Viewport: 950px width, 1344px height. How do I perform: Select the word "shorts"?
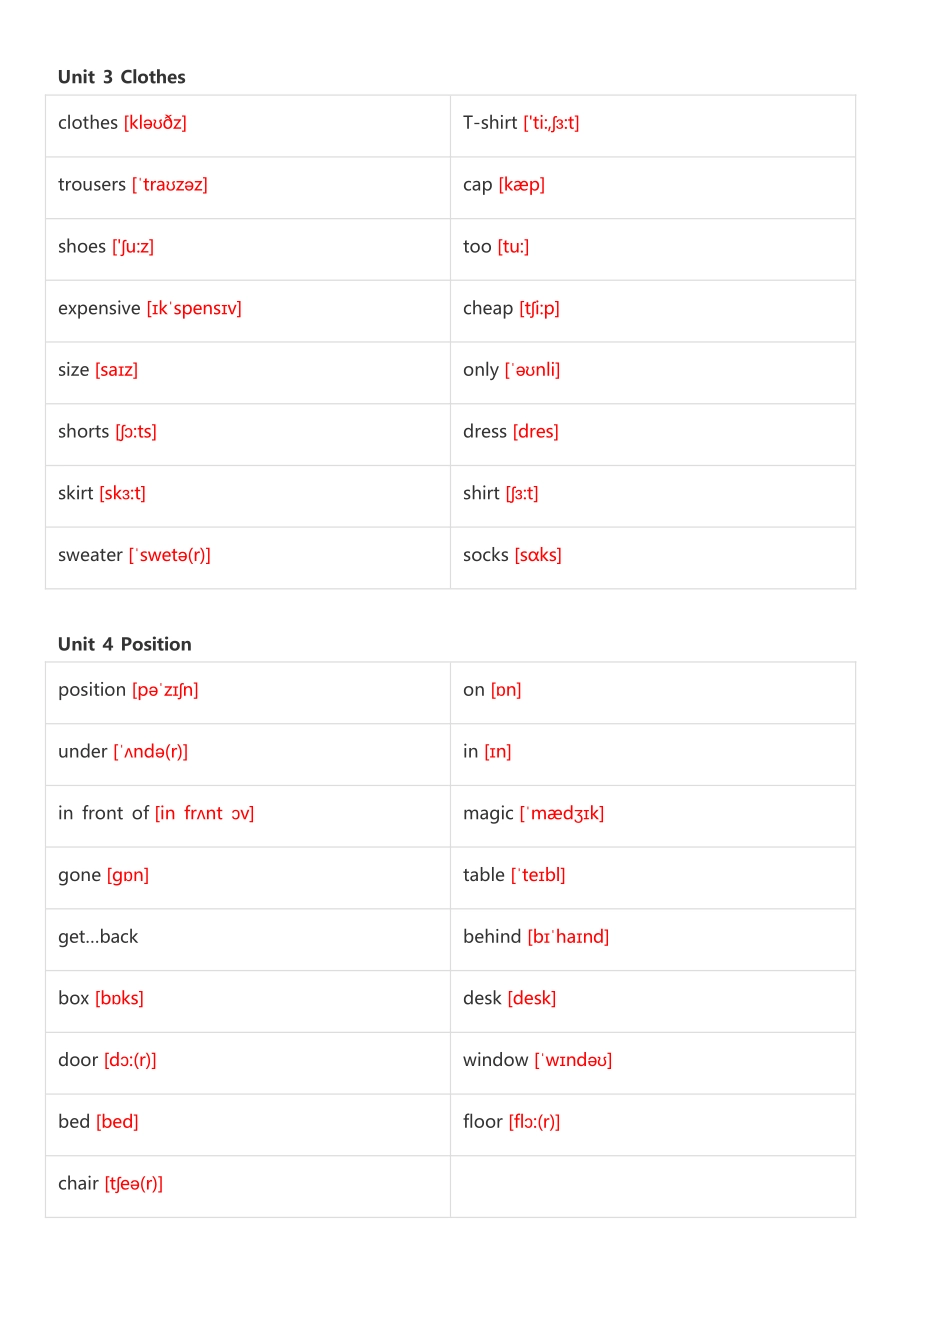point(84,432)
